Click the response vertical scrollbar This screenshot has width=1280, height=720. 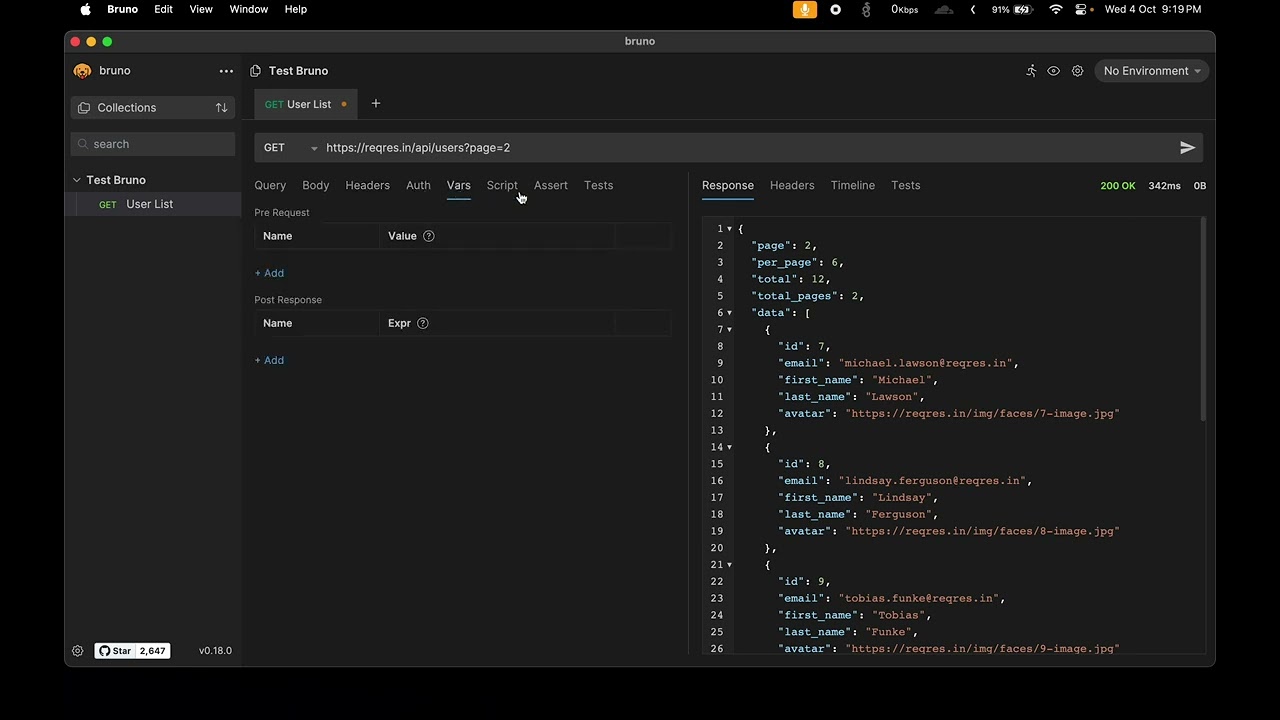coord(1202,320)
